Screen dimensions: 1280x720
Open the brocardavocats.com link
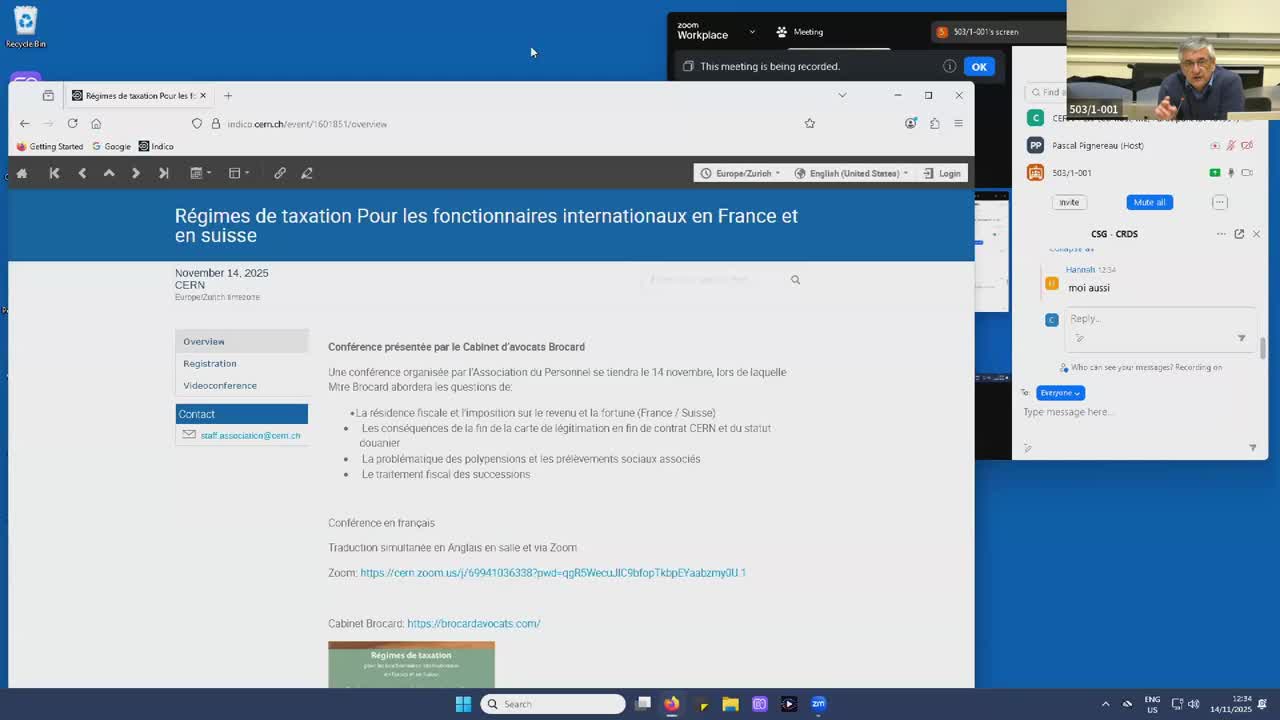473,624
